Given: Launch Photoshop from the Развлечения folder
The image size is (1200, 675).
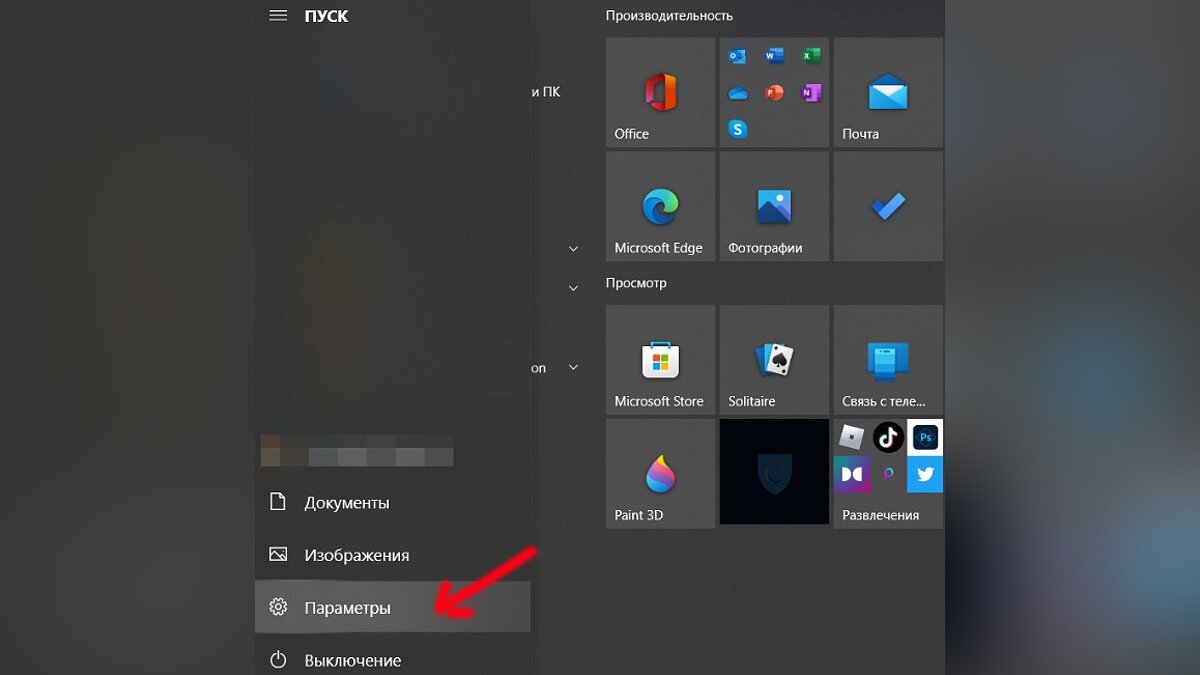Looking at the screenshot, I should coord(925,437).
